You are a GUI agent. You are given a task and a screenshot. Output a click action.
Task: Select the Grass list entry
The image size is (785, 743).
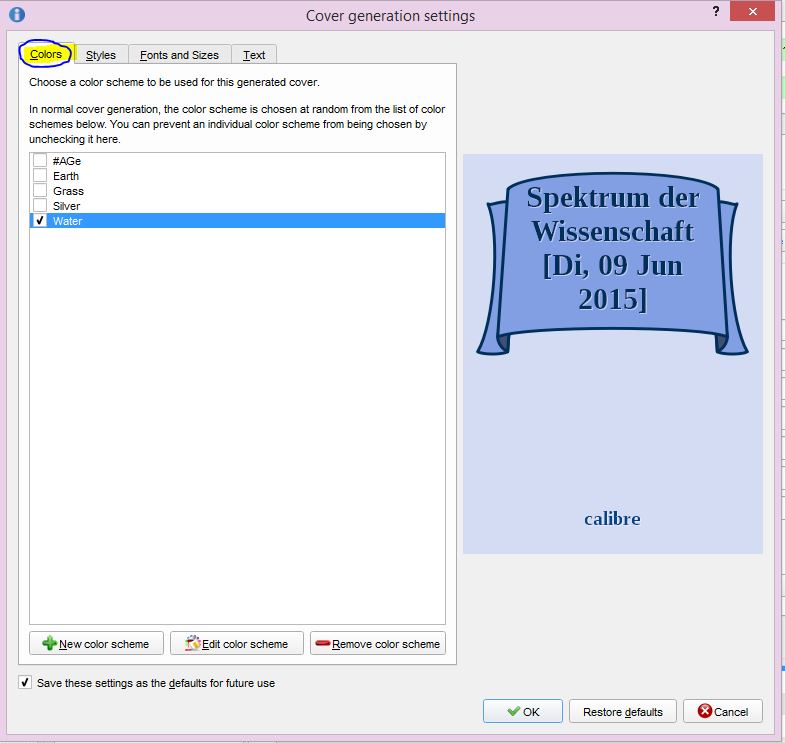(x=237, y=191)
